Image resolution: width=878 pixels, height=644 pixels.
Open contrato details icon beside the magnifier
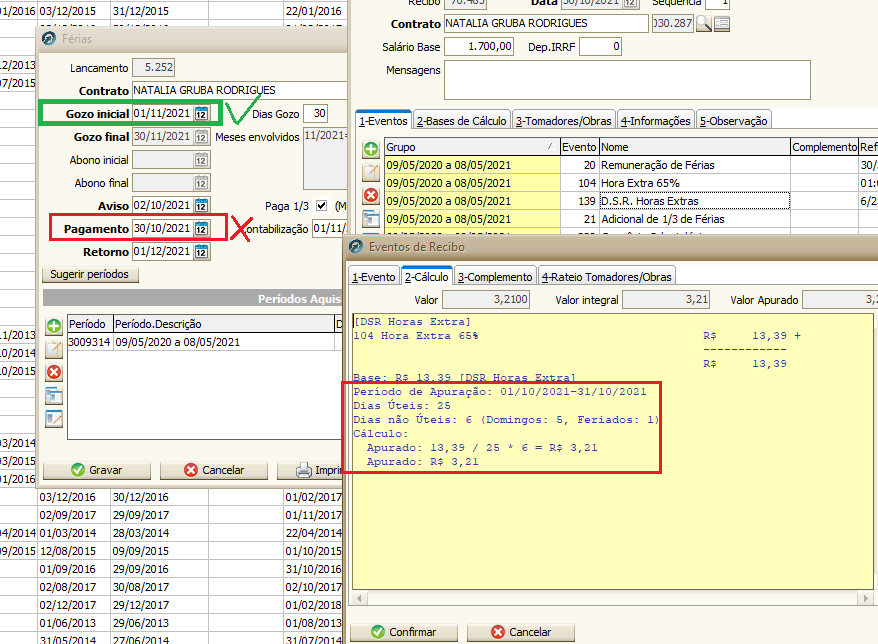click(x=722, y=24)
